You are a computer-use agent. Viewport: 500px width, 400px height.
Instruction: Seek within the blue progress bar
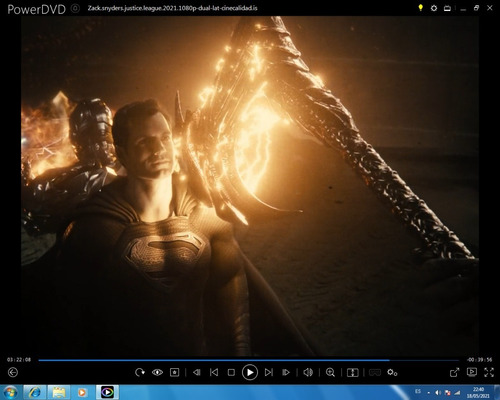(248, 360)
